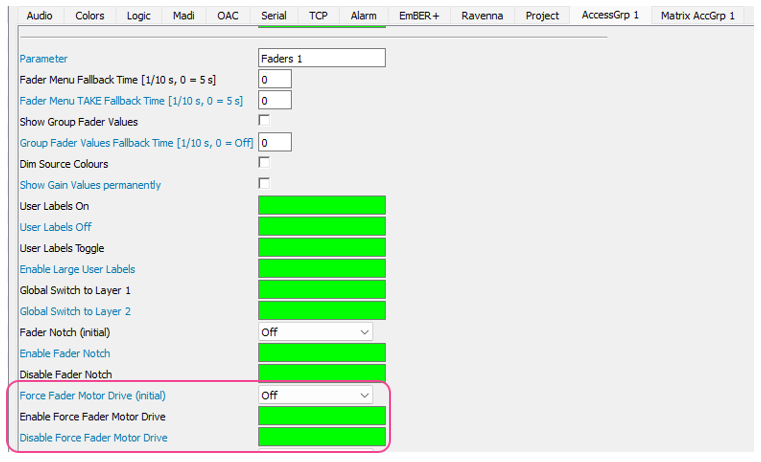Click the Parameter field showing Faders 1
Image resolution: width=761 pixels, height=462 pixels.
tap(321, 59)
